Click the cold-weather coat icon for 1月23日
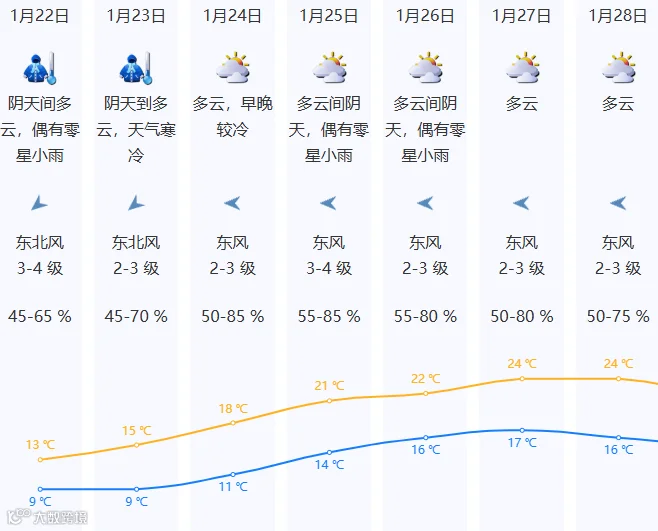Screen dimensions: 658x531 (136, 68)
